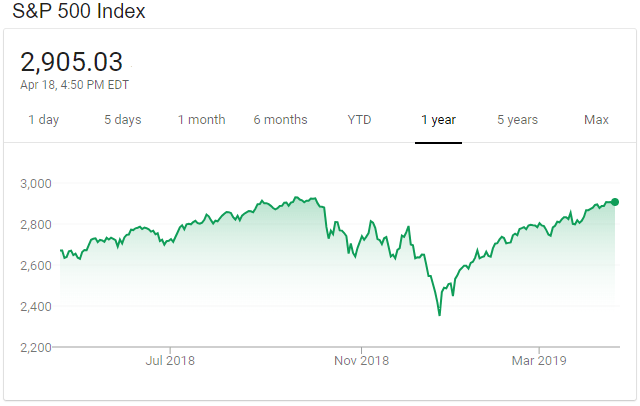Click the Mar 2019 axis marker

coord(538,361)
